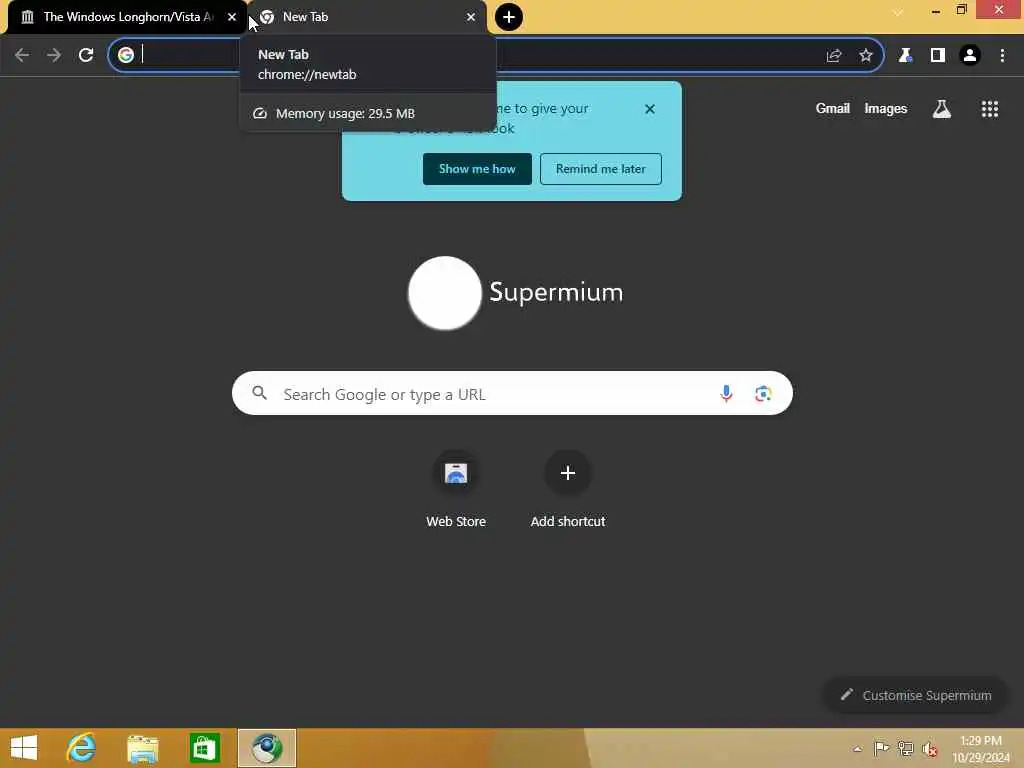Open Search Labs flask icon on page

click(x=941, y=108)
